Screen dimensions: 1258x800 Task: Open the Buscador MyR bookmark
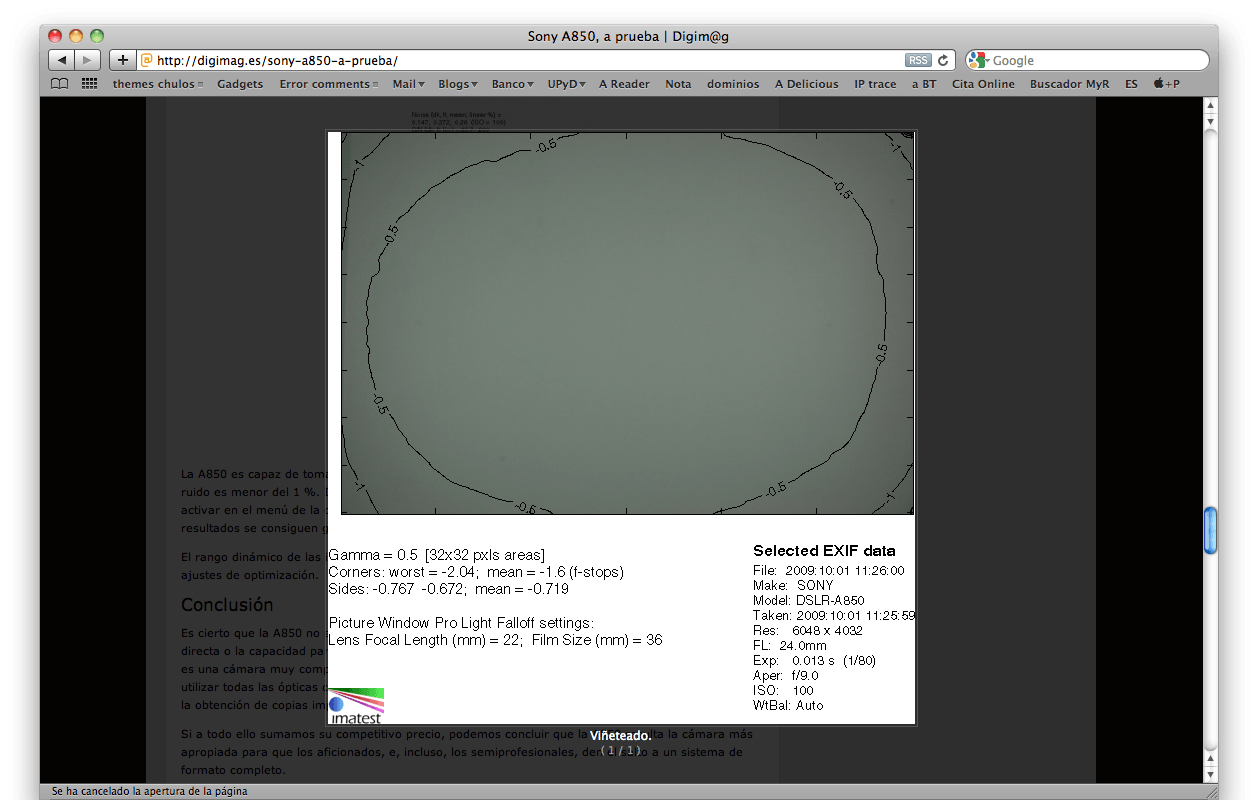pyautogui.click(x=1069, y=84)
